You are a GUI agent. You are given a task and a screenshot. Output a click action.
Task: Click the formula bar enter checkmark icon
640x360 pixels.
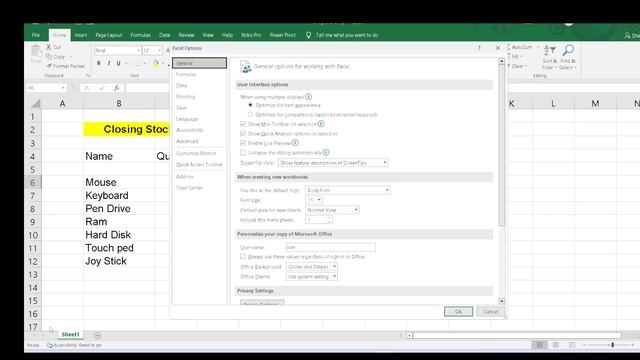(102, 88)
